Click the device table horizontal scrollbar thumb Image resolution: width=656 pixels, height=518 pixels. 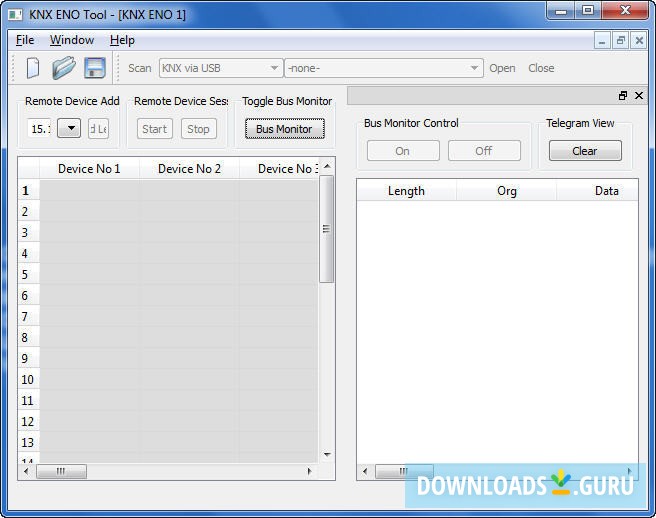point(62,472)
